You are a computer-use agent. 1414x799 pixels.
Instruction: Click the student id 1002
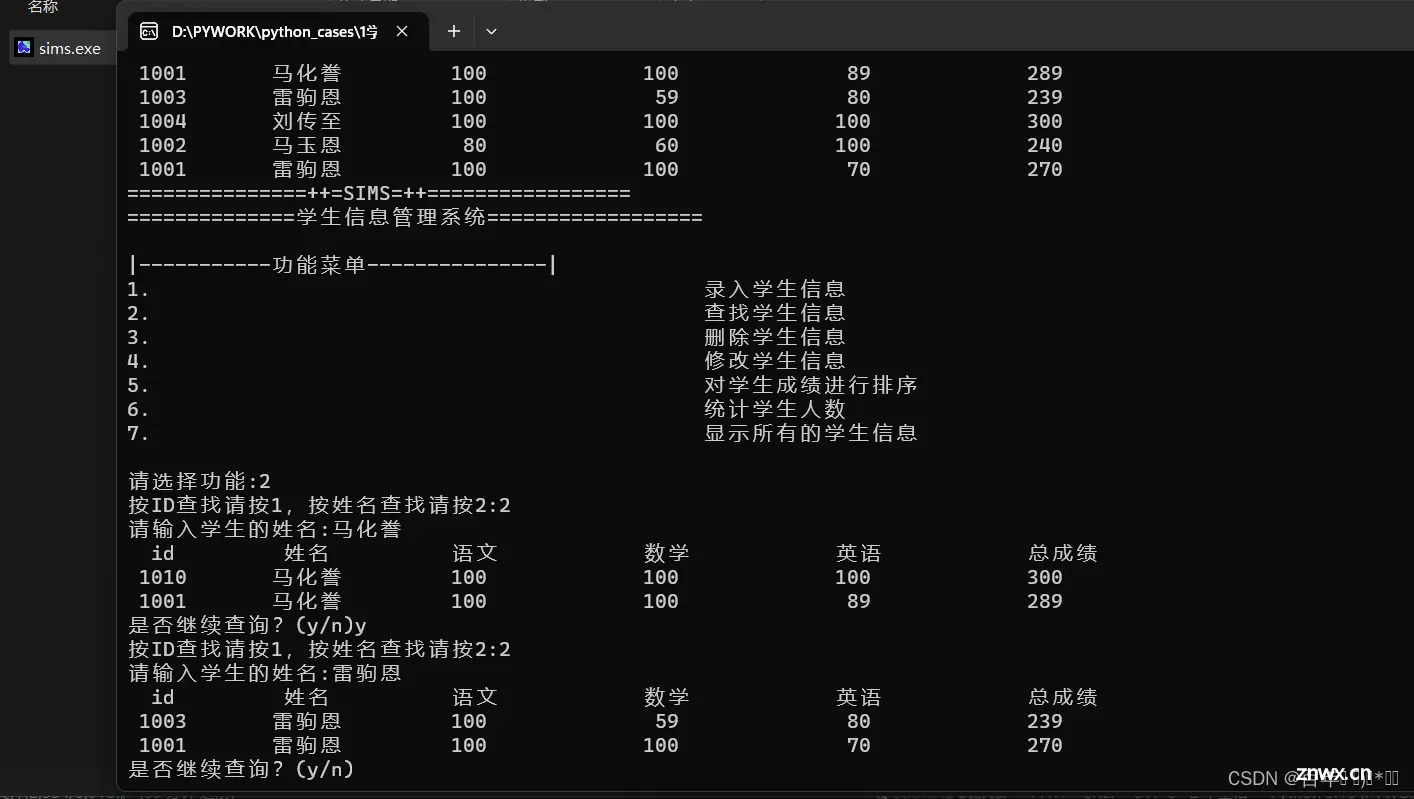click(163, 145)
